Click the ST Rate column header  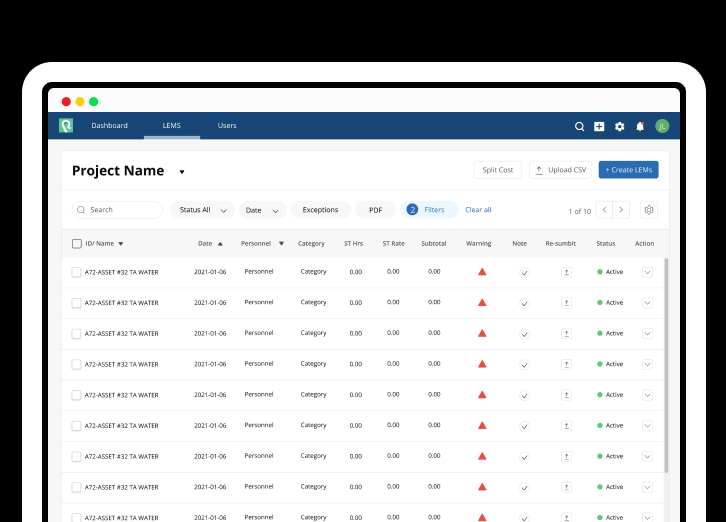pos(394,244)
